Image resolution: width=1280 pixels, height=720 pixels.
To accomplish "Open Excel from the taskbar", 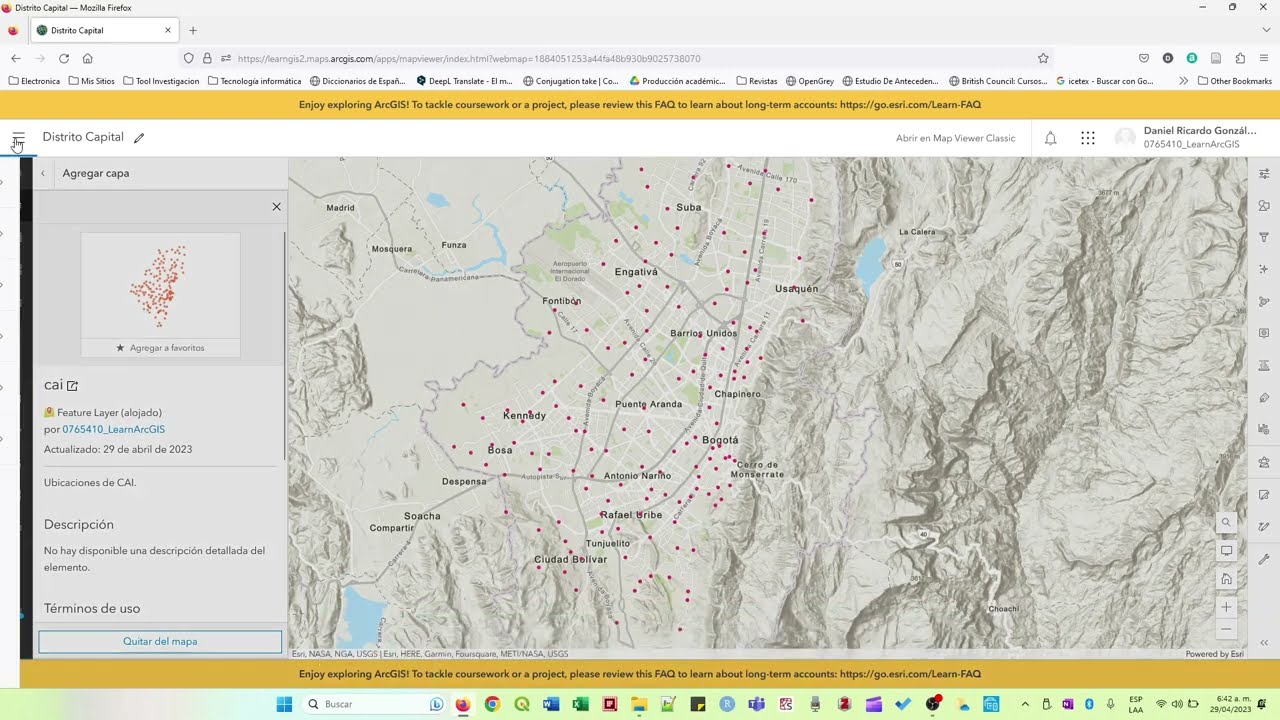I will 580,704.
